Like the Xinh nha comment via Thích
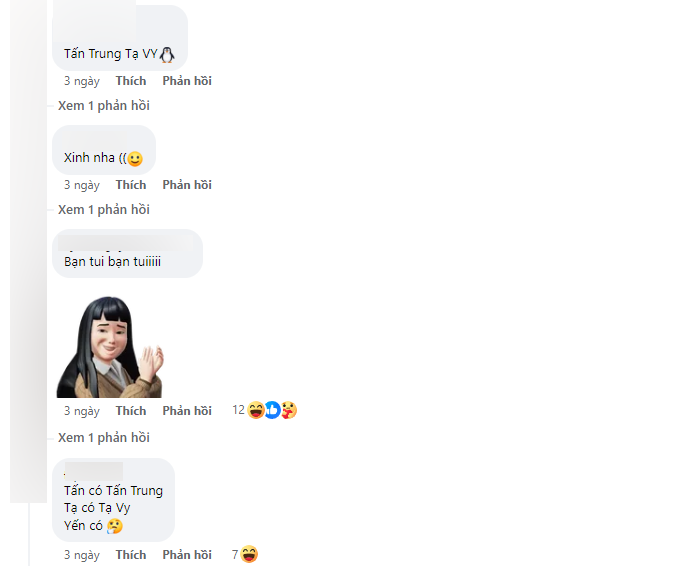The width and height of the screenshot is (673, 566). coord(131,185)
